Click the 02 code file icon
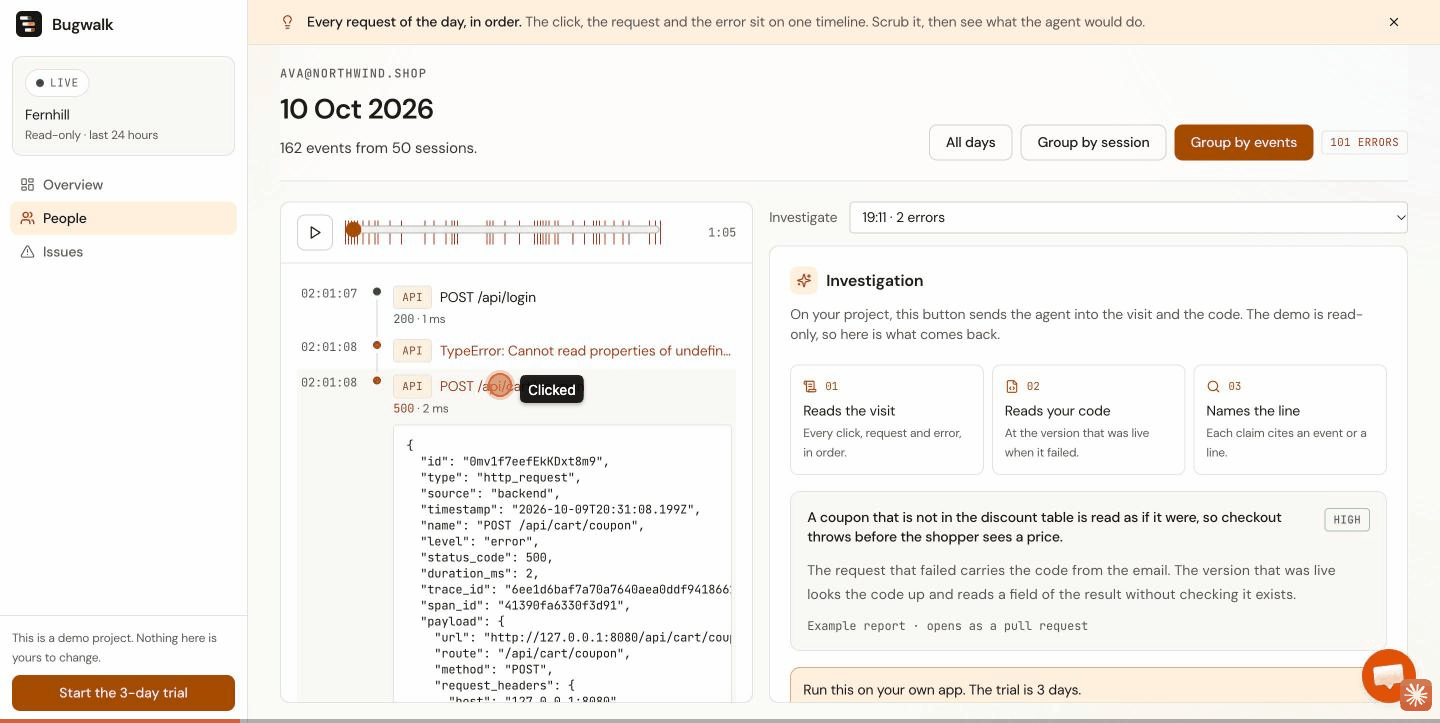This screenshot has width=1440, height=723. tap(1012, 386)
